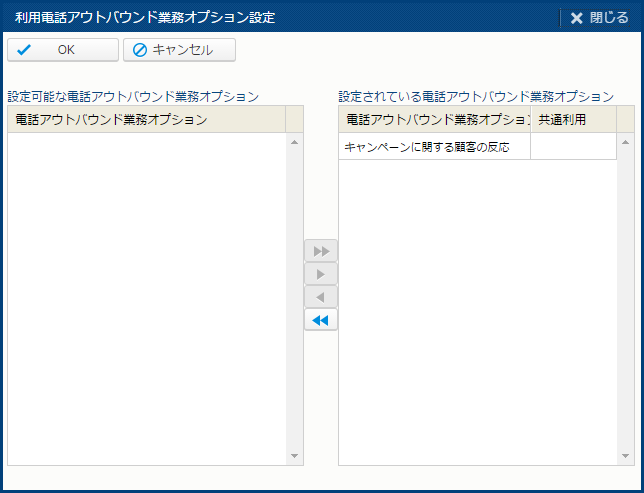
Task: Sort by the 共通利用 column header
Action: point(573,120)
